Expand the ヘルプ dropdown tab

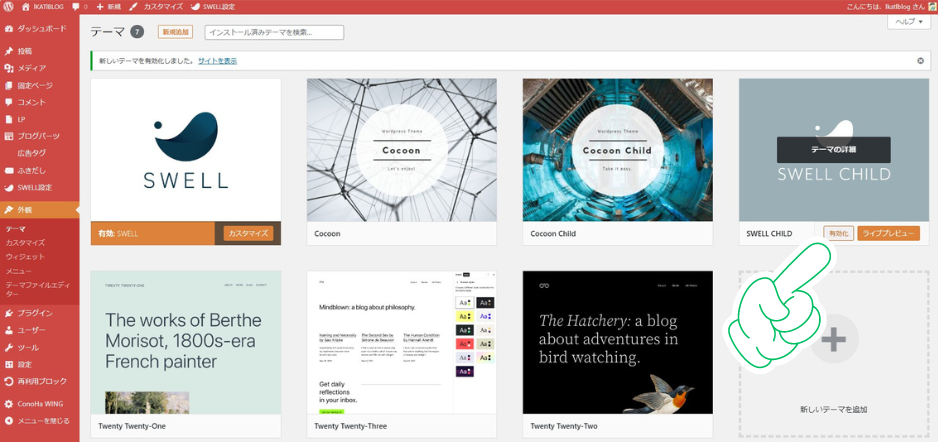tap(909, 21)
